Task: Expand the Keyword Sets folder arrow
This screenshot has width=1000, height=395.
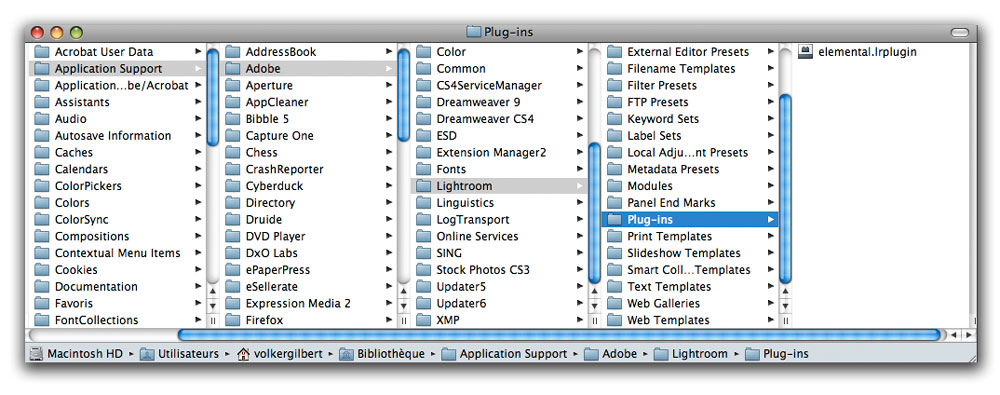Action: coord(771,119)
